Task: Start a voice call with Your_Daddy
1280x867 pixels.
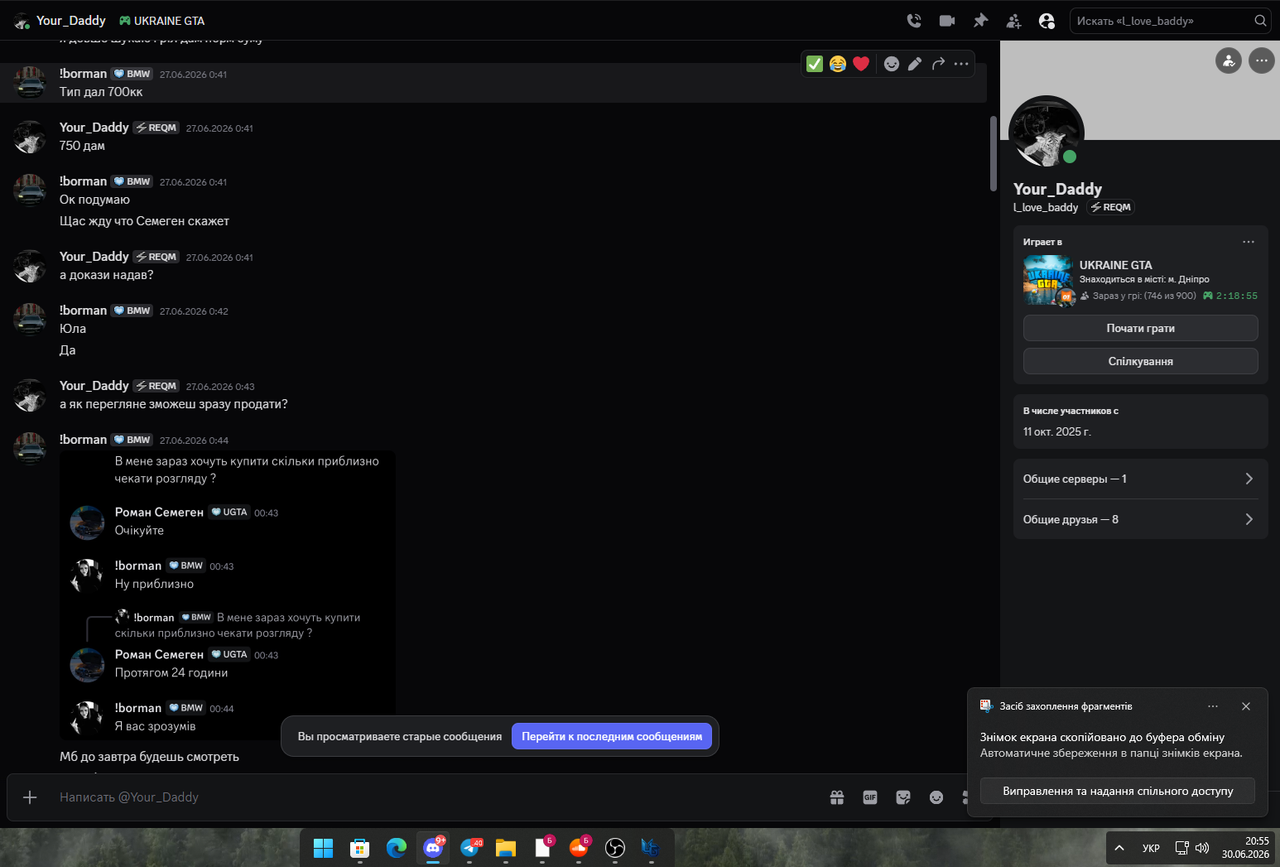Action: (x=914, y=20)
